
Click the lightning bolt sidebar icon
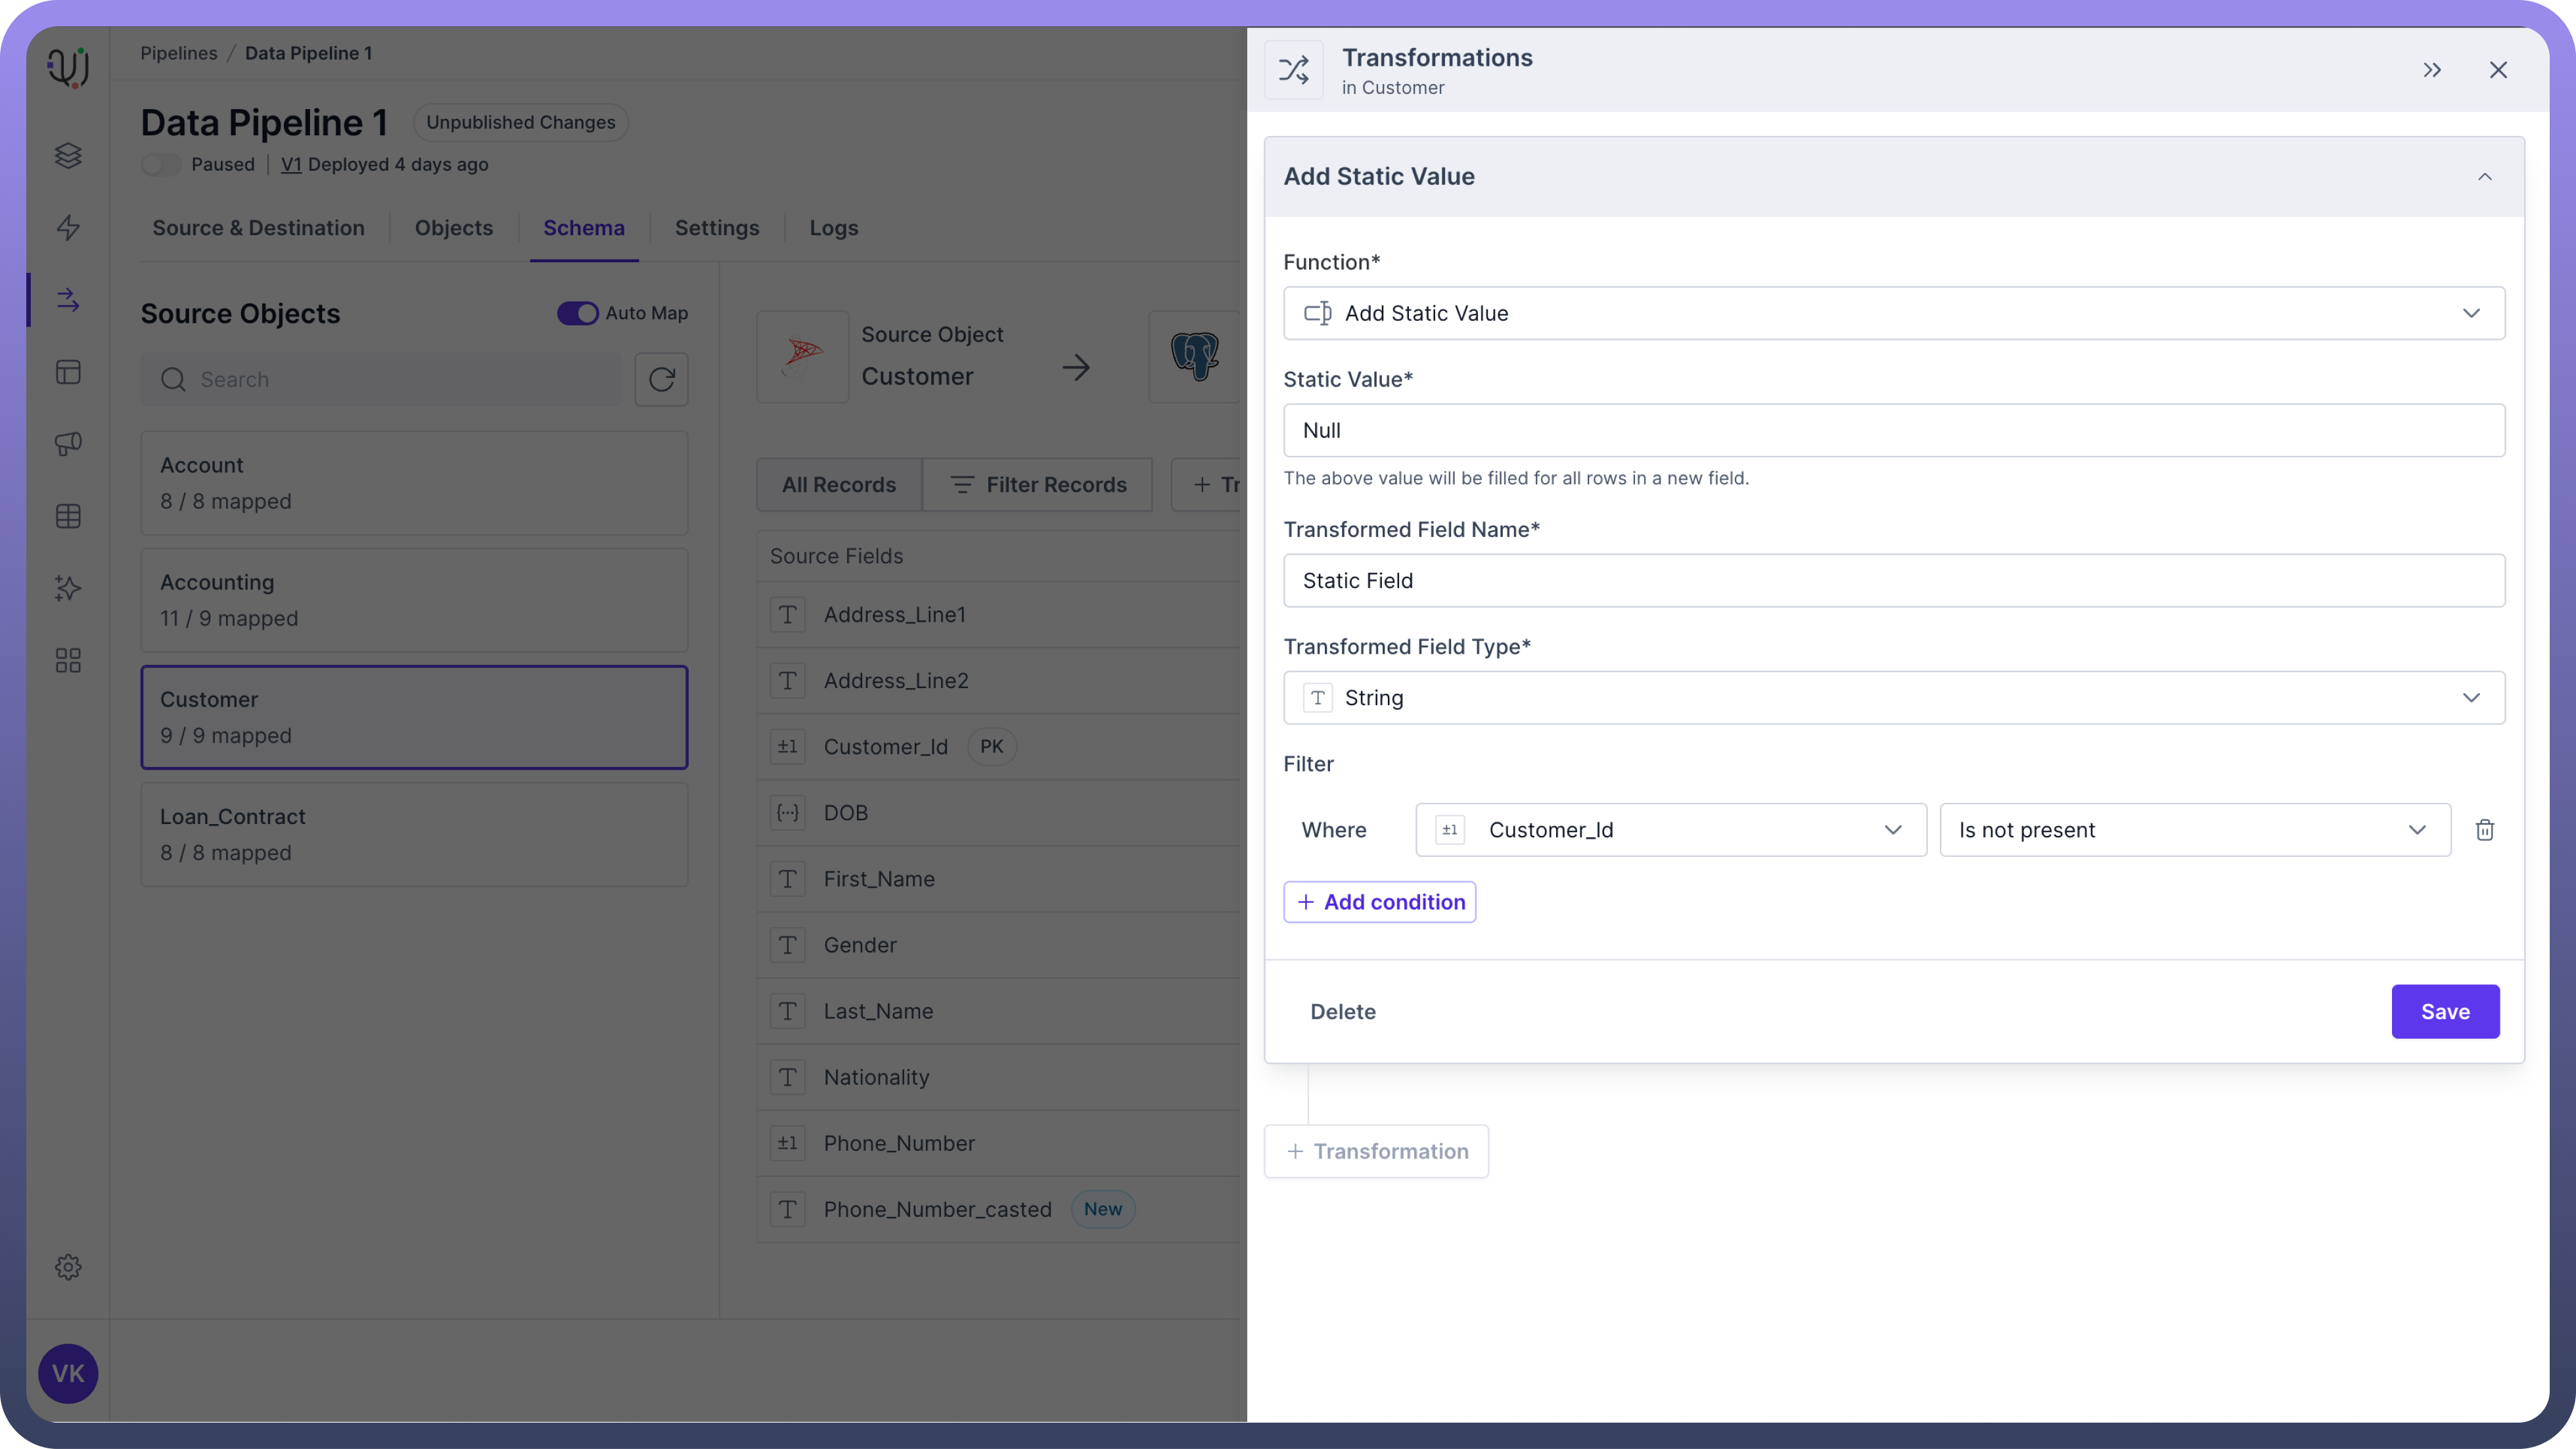68,228
